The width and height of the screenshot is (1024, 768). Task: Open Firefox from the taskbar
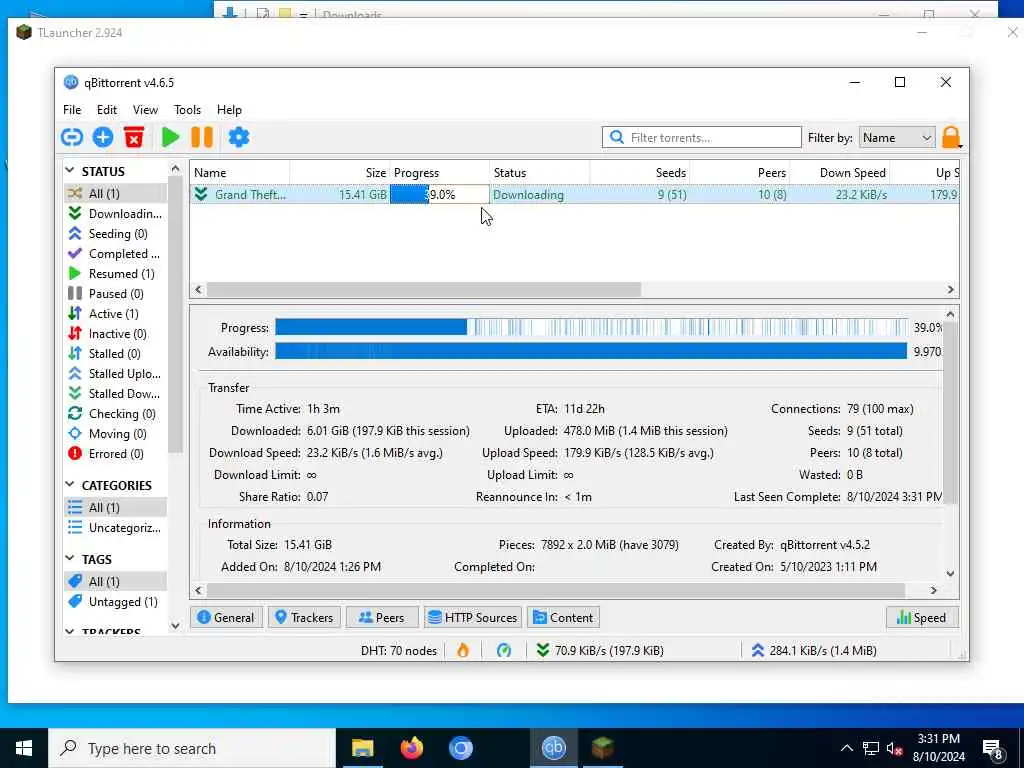(x=411, y=748)
